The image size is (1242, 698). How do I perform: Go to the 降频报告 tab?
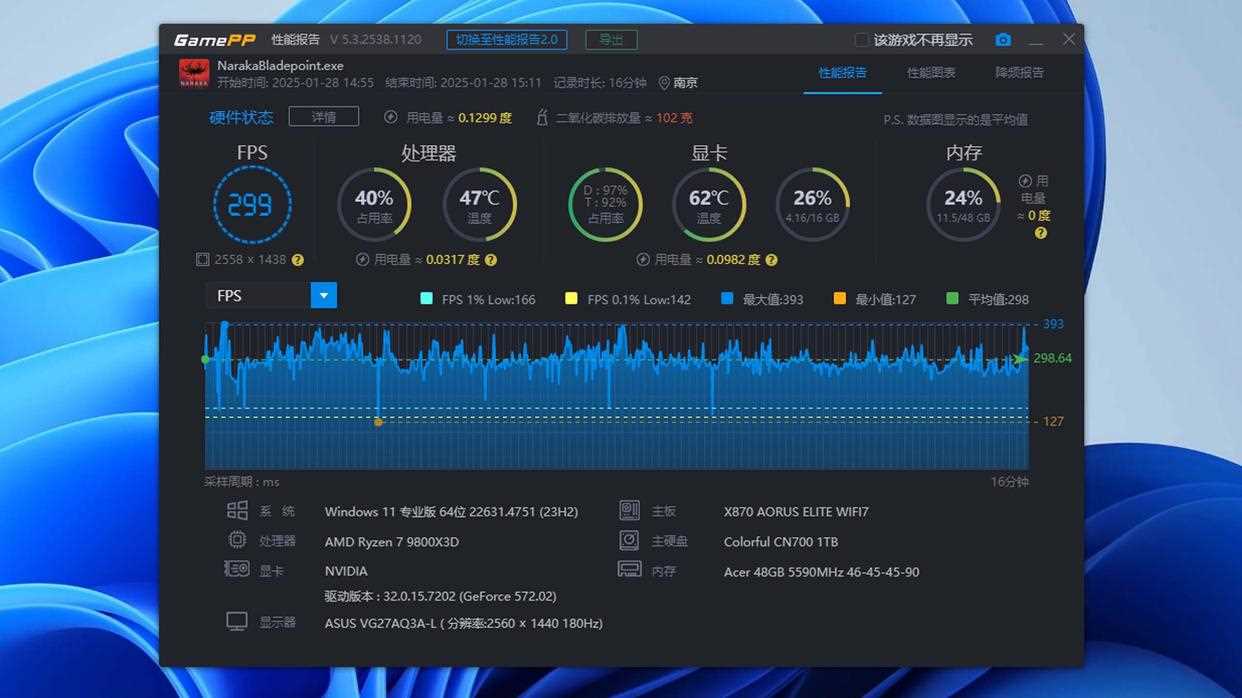(1020, 73)
